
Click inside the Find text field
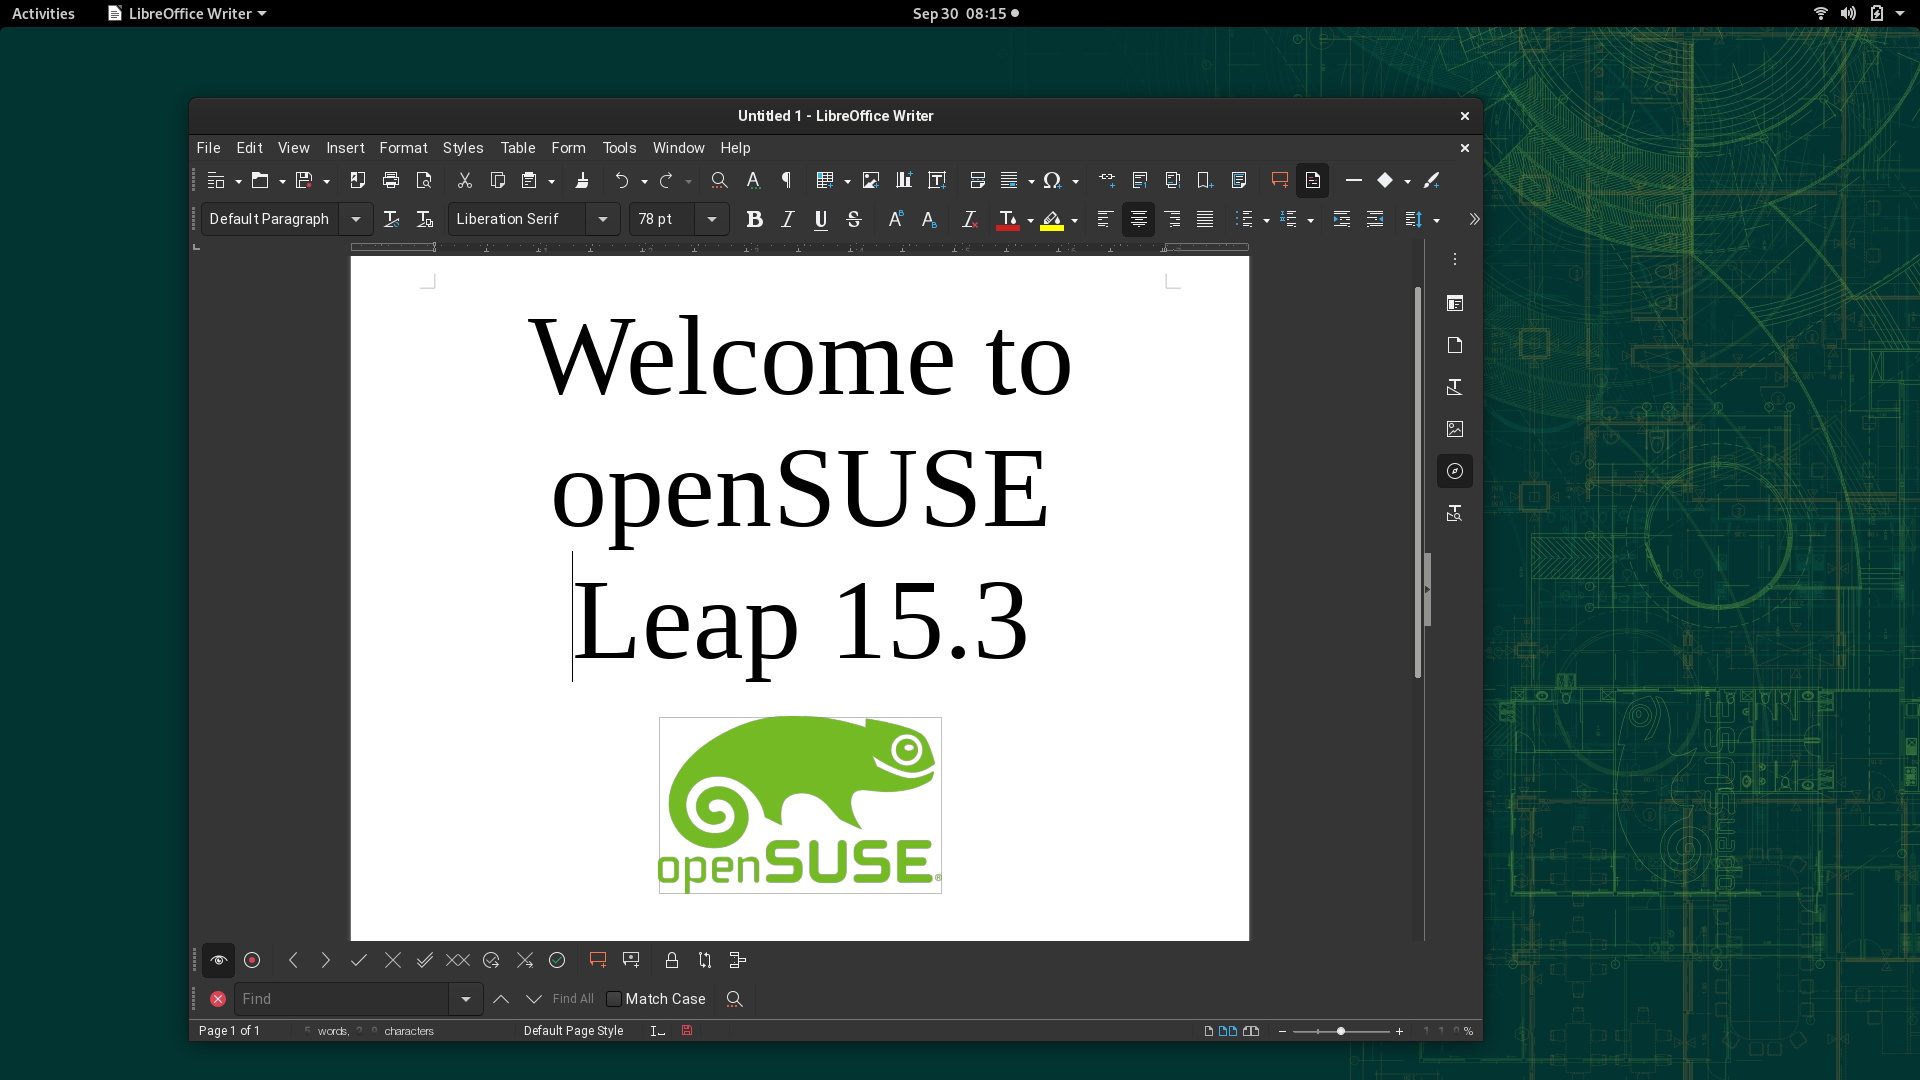click(340, 999)
